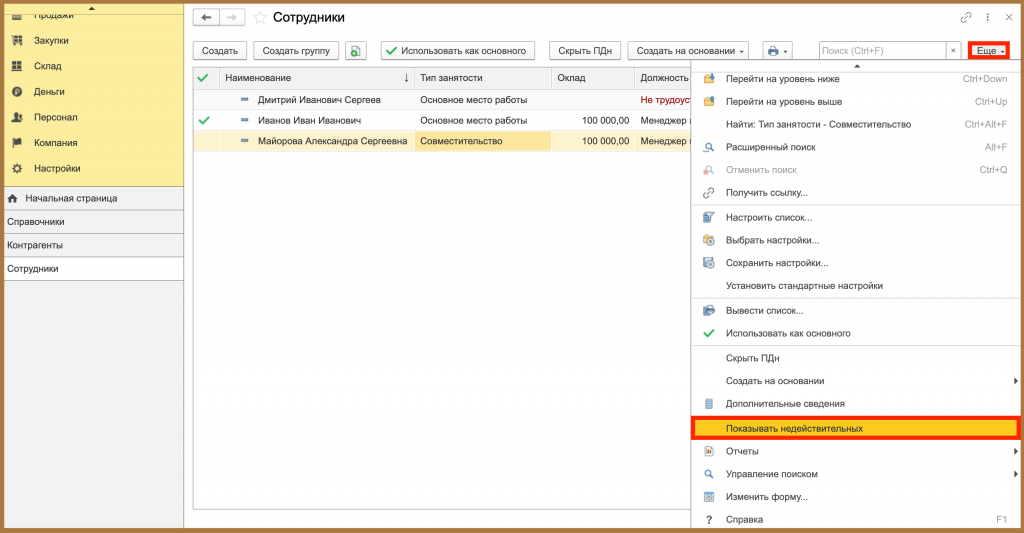This screenshot has width=1024, height=533.
Task: Click the Тип занятости column header
Action: tap(483, 78)
